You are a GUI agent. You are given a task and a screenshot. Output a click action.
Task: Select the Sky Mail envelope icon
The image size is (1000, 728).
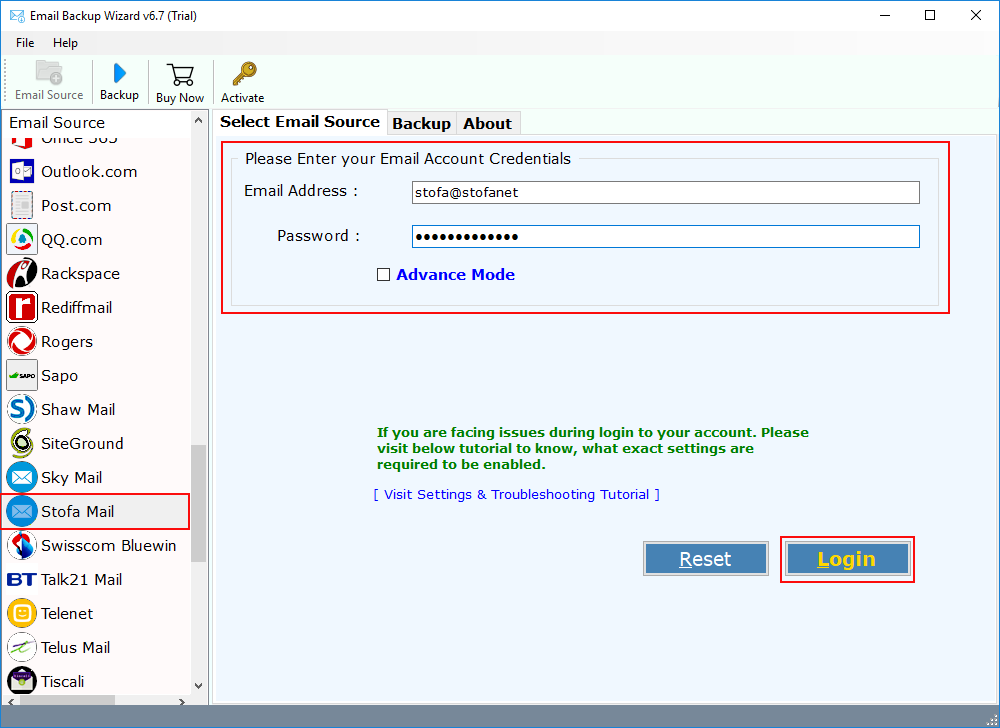coord(22,477)
